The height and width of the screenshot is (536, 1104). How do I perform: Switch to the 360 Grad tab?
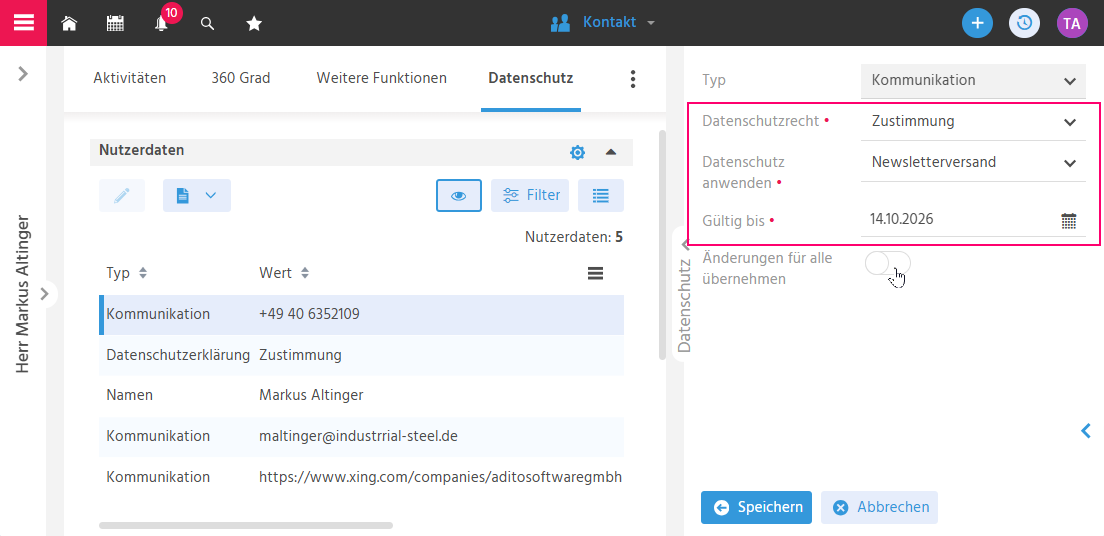point(241,78)
